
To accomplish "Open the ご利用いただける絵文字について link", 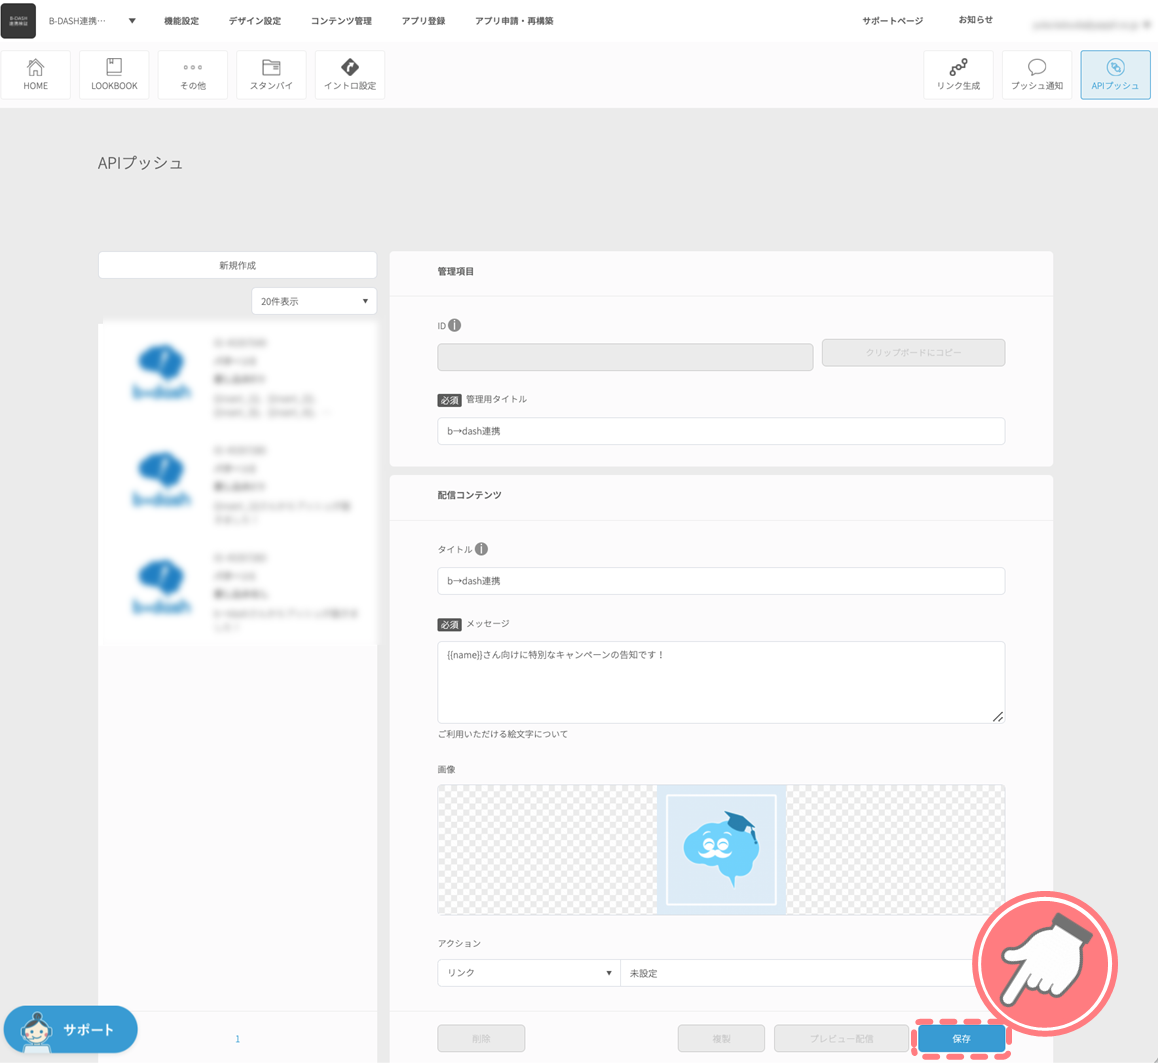I will coord(502,734).
